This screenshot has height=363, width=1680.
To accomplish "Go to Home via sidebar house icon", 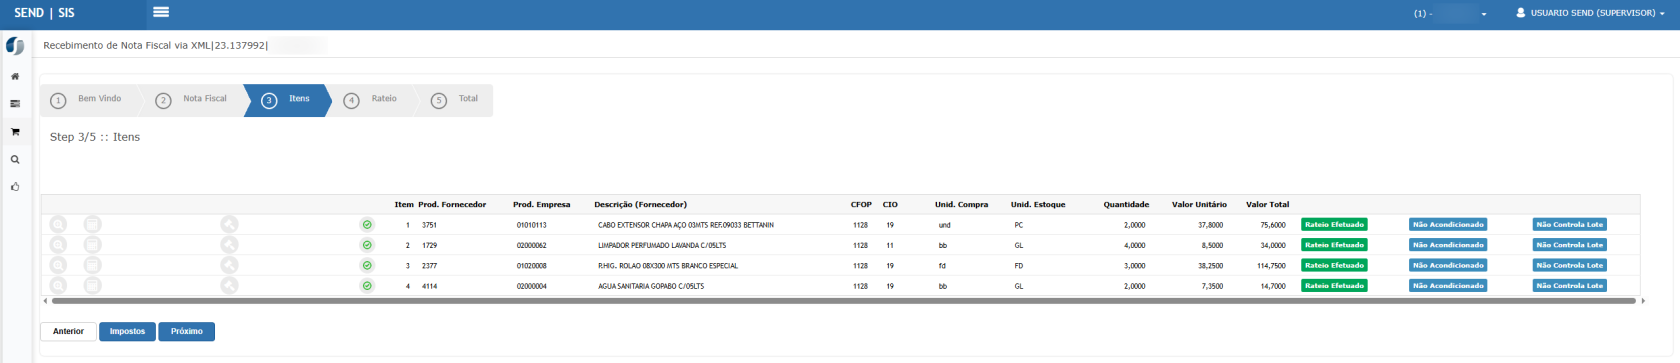I will pyautogui.click(x=15, y=76).
